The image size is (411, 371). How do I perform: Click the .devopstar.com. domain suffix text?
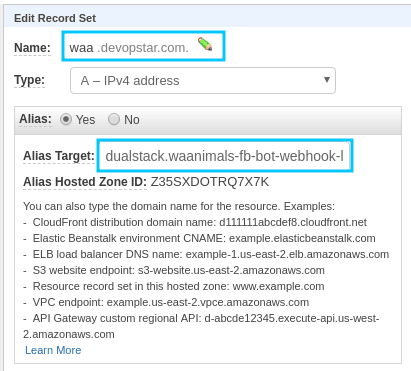(143, 48)
